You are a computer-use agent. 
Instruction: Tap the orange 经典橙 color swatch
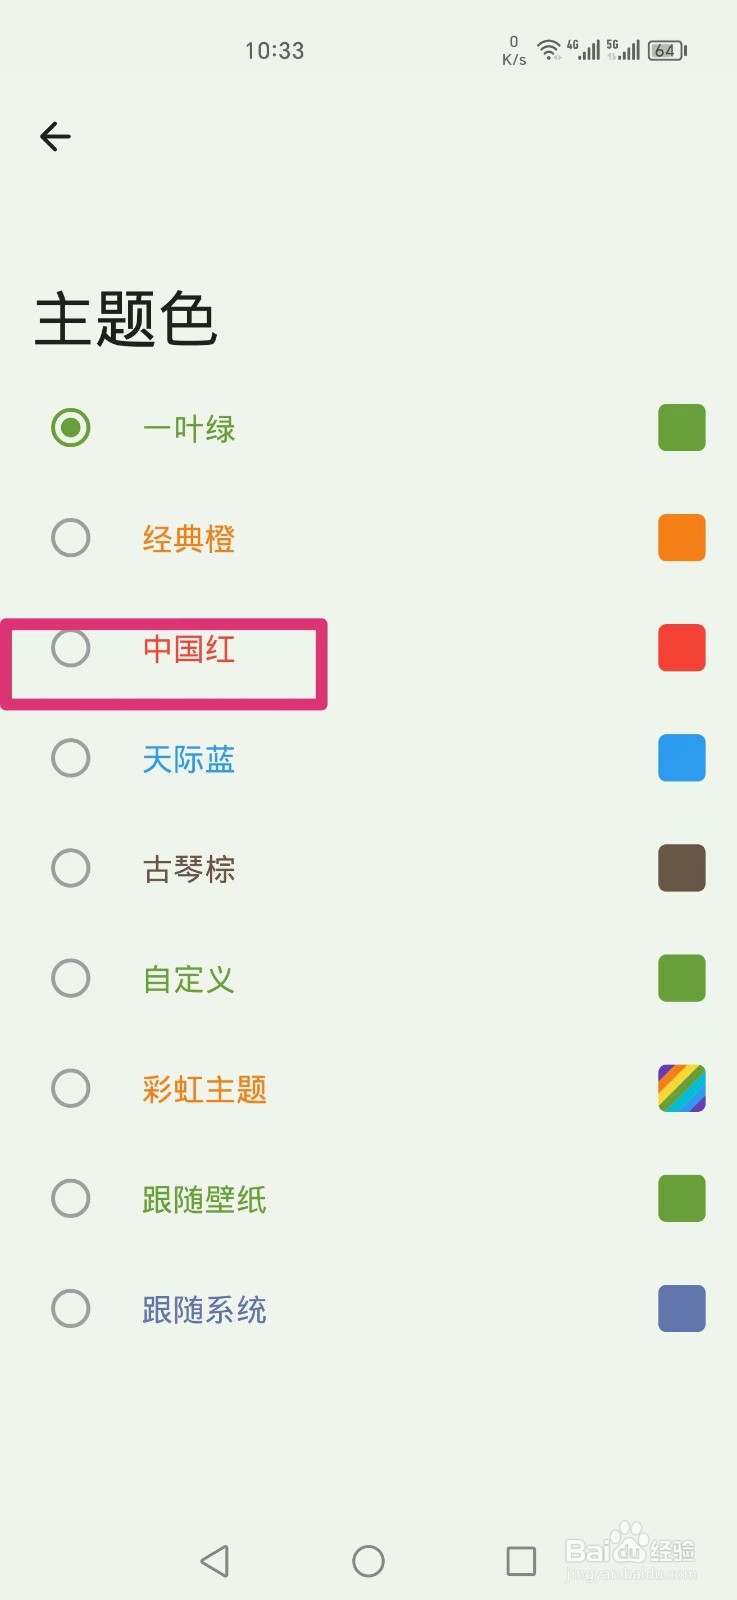[x=682, y=538]
